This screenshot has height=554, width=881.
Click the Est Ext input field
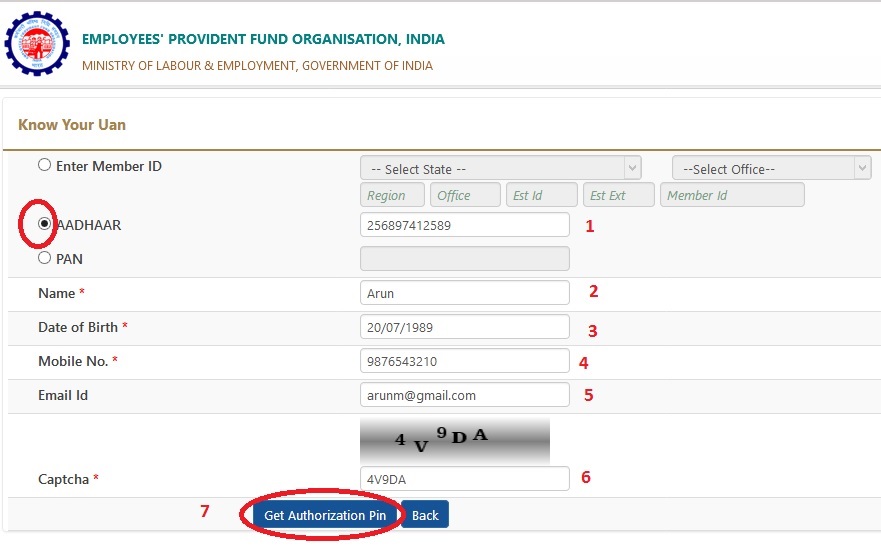[x=618, y=195]
